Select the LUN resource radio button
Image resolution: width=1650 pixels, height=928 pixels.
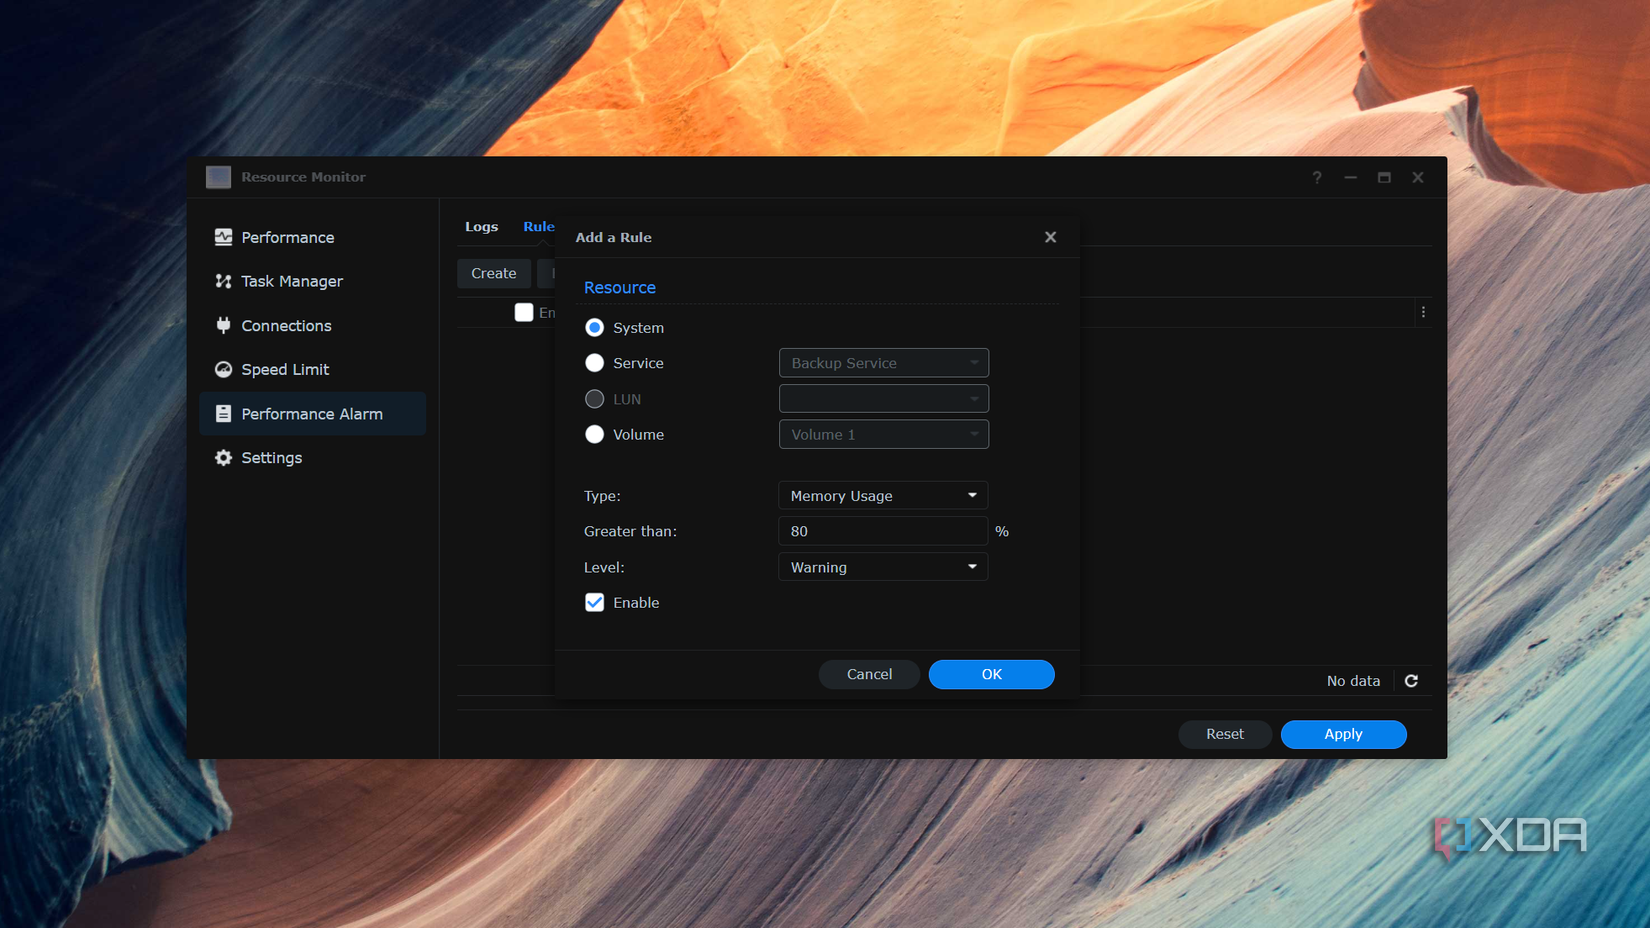coord(594,399)
